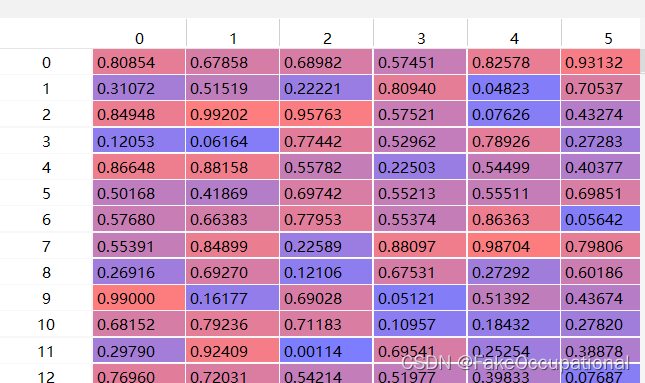Select the 0.60186 cell

(x=601, y=272)
